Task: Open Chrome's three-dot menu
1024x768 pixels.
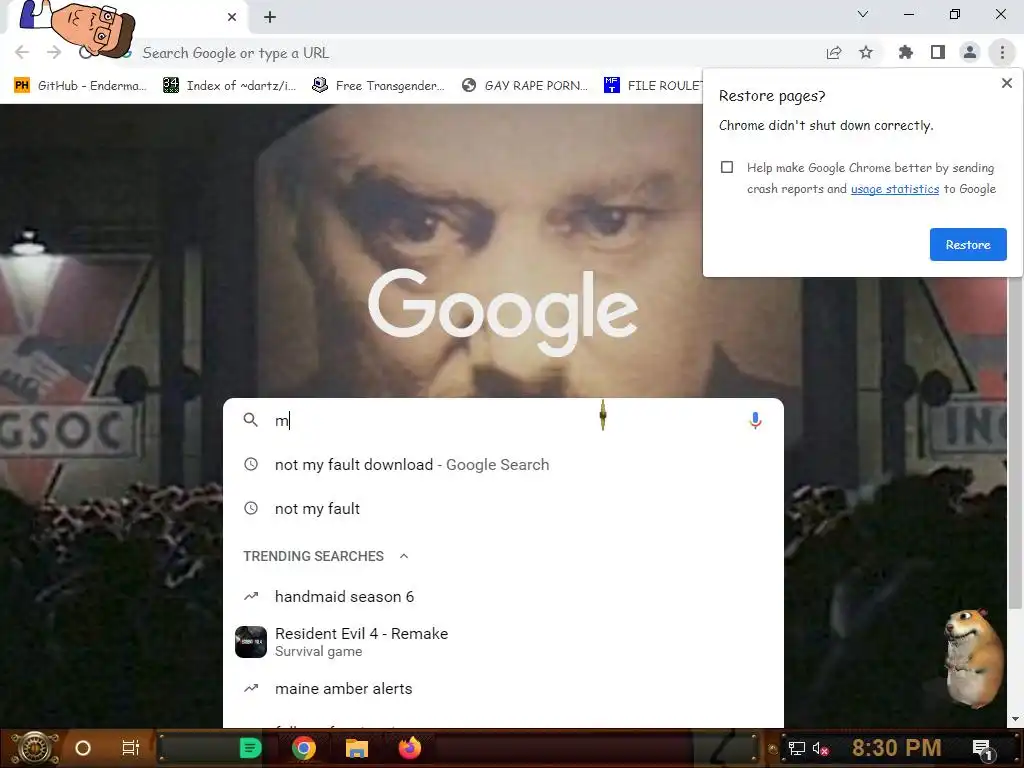Action: 1002,52
